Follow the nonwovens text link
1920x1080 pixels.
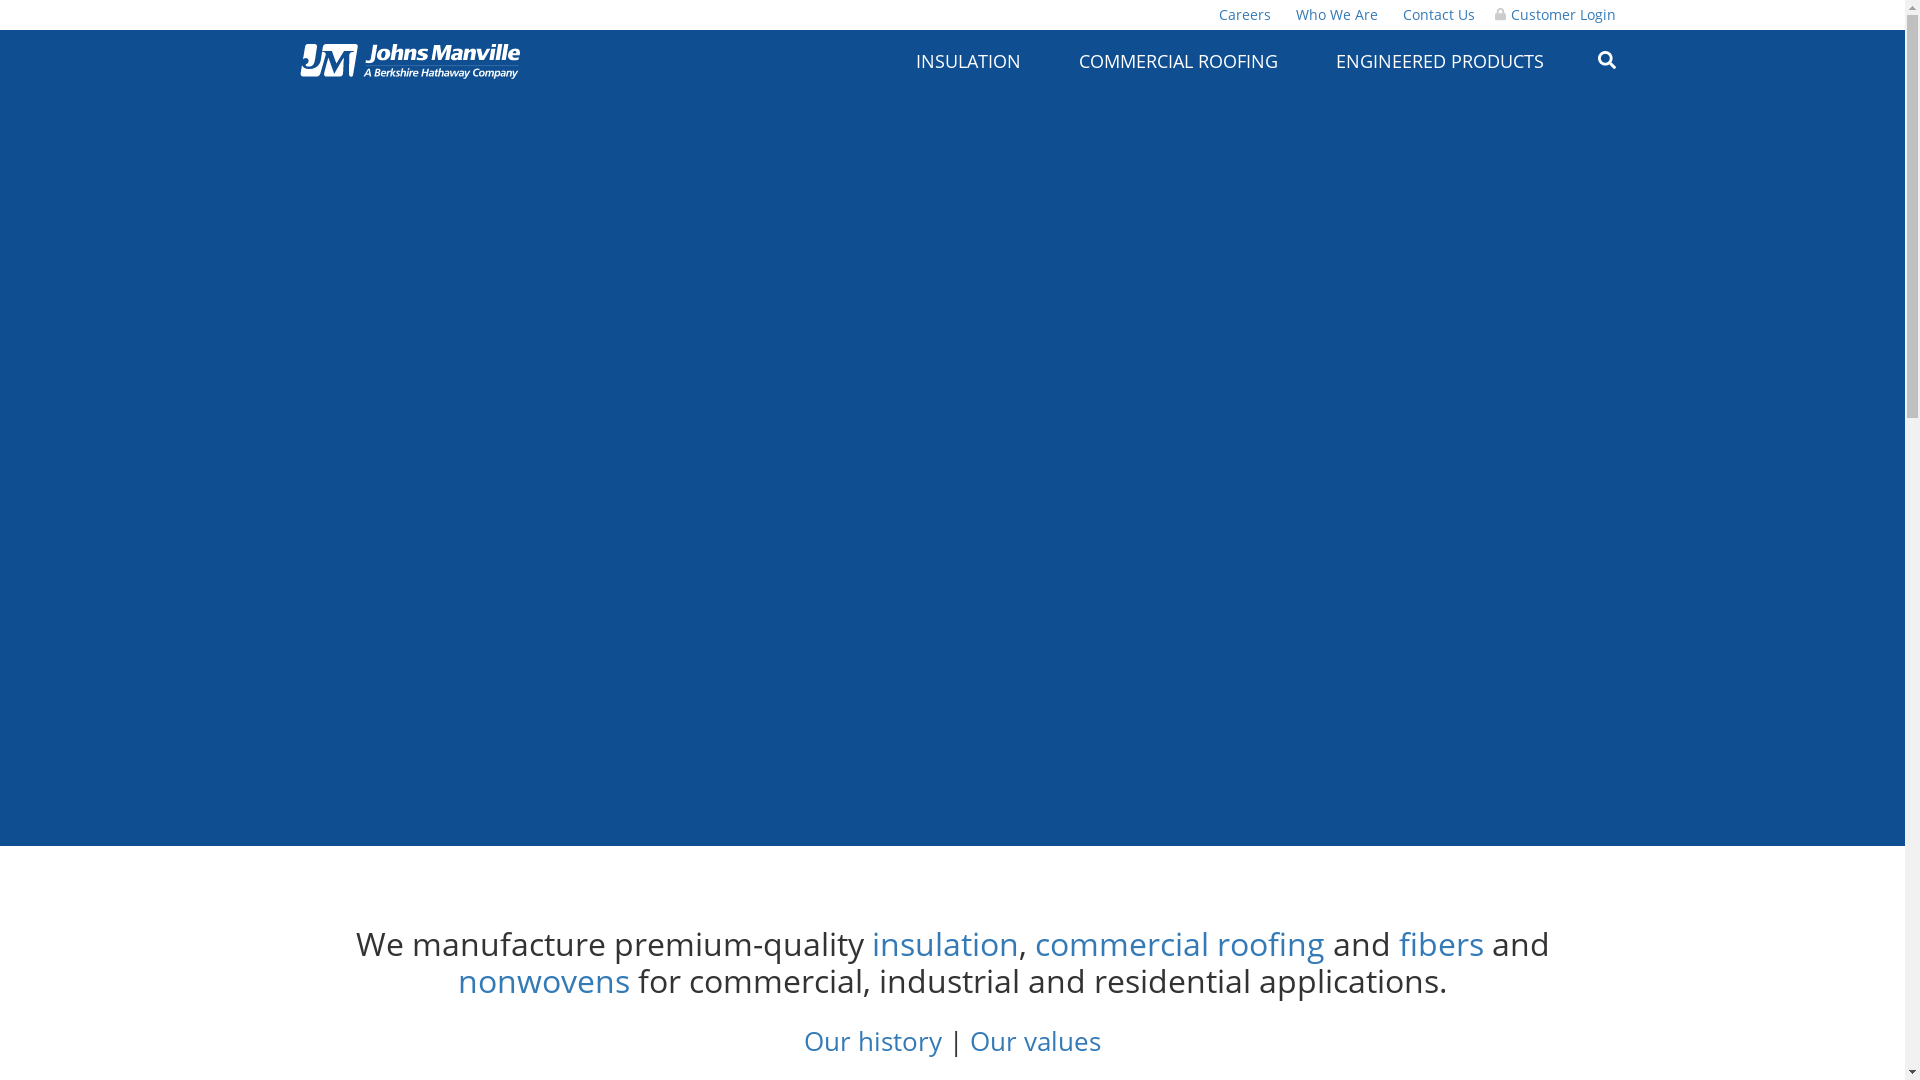tap(544, 981)
